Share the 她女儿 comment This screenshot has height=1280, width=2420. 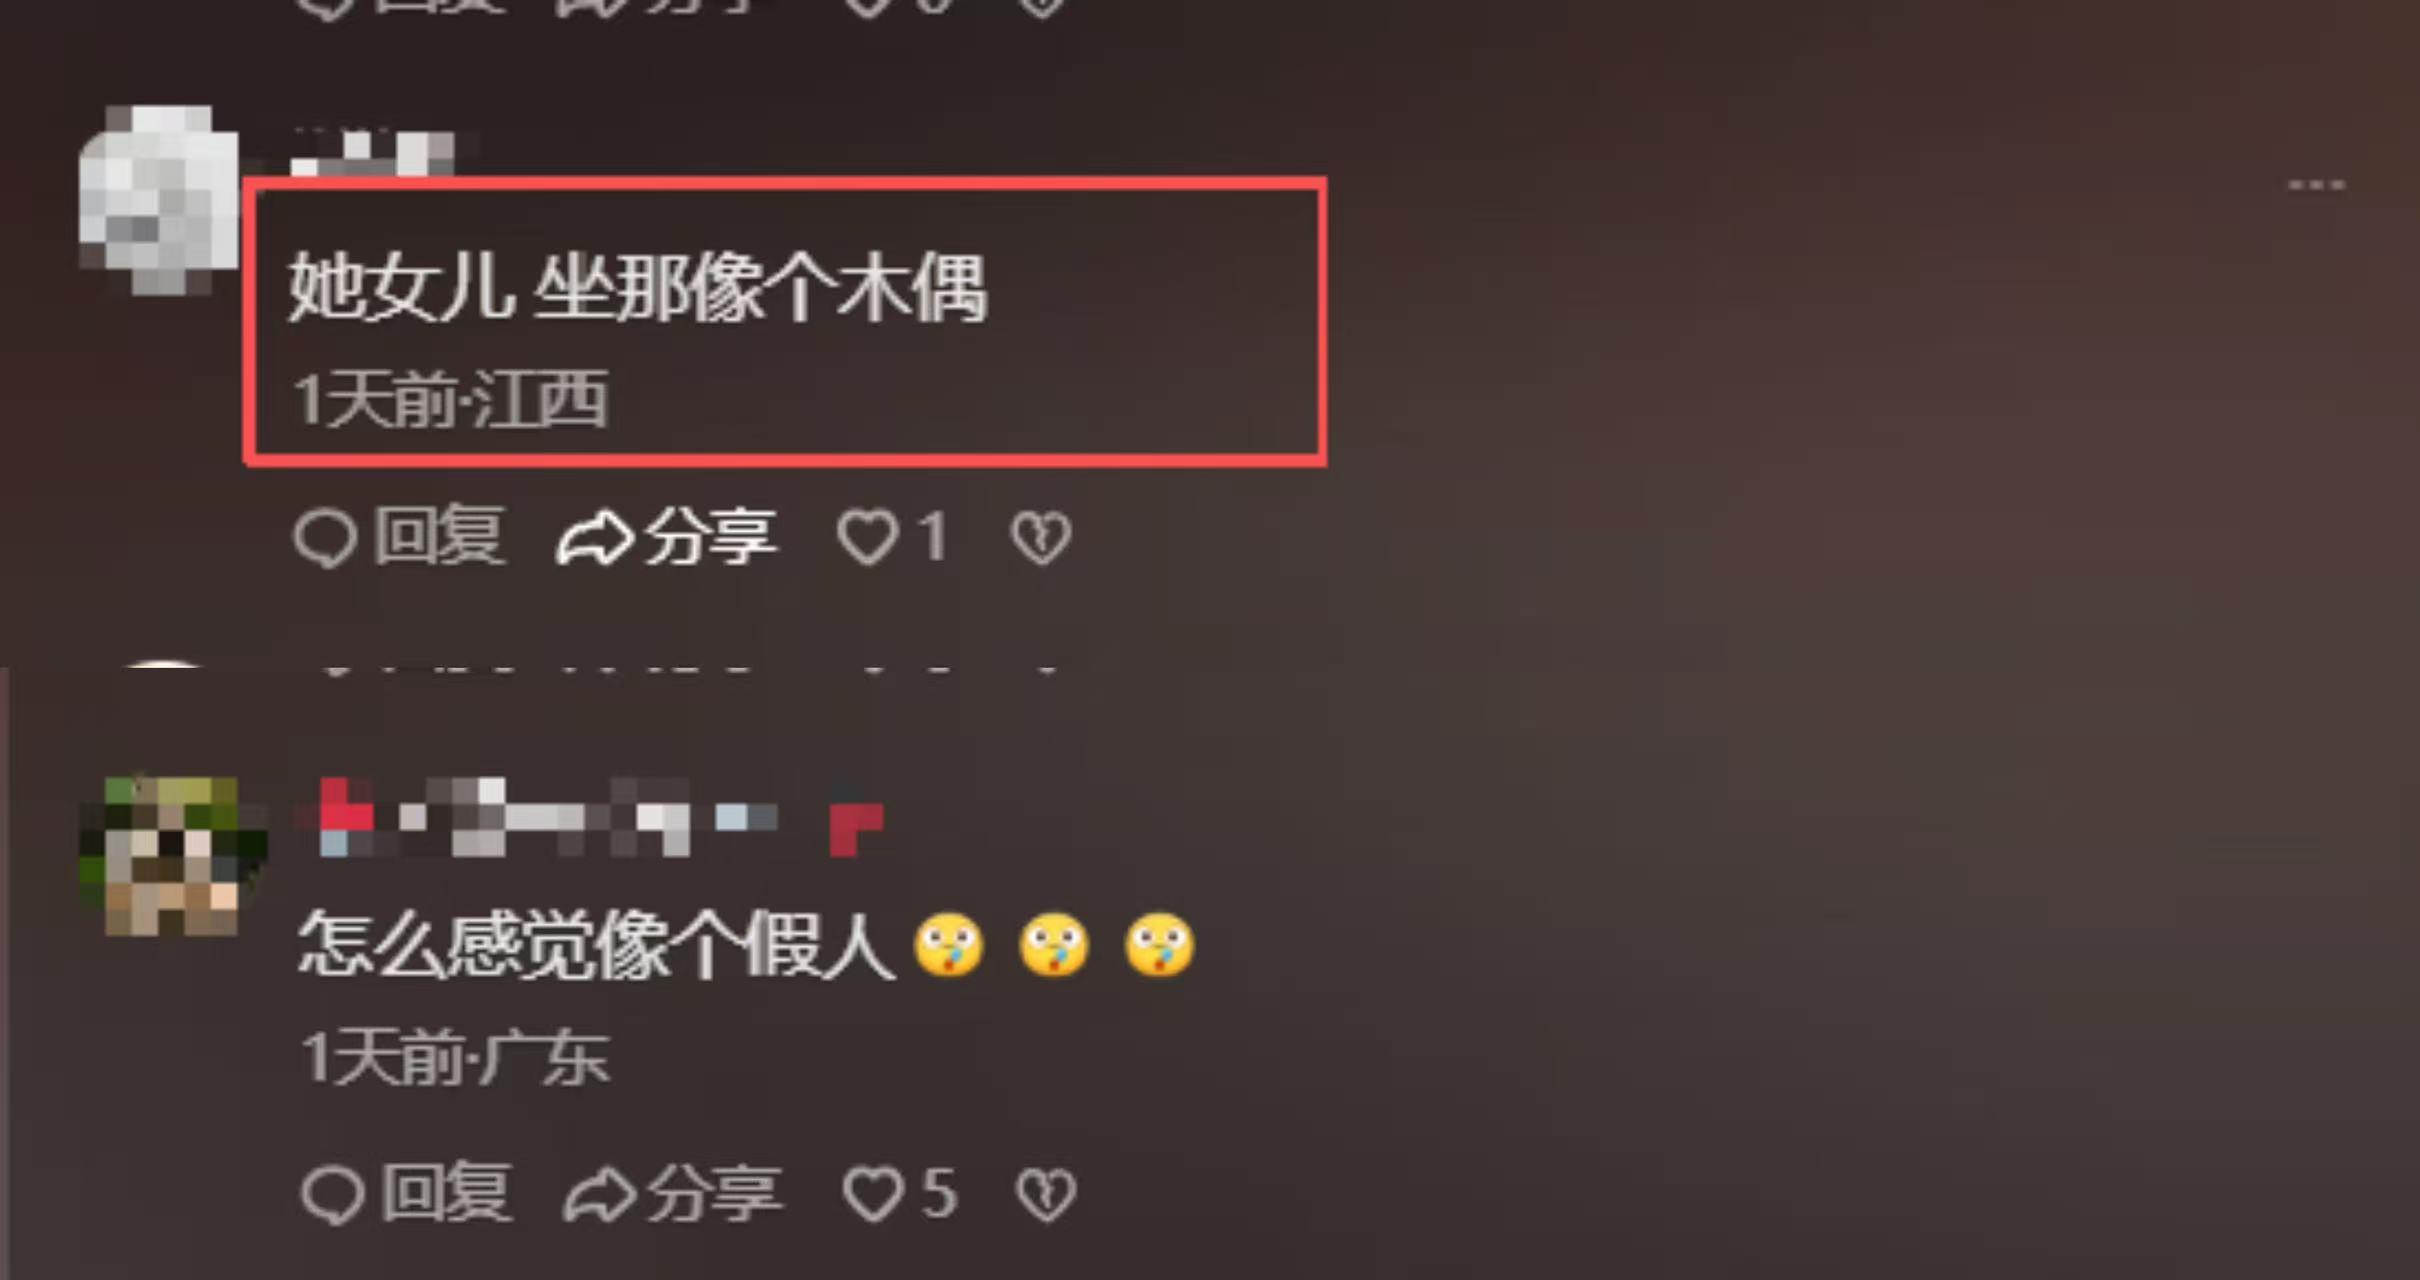[667, 537]
